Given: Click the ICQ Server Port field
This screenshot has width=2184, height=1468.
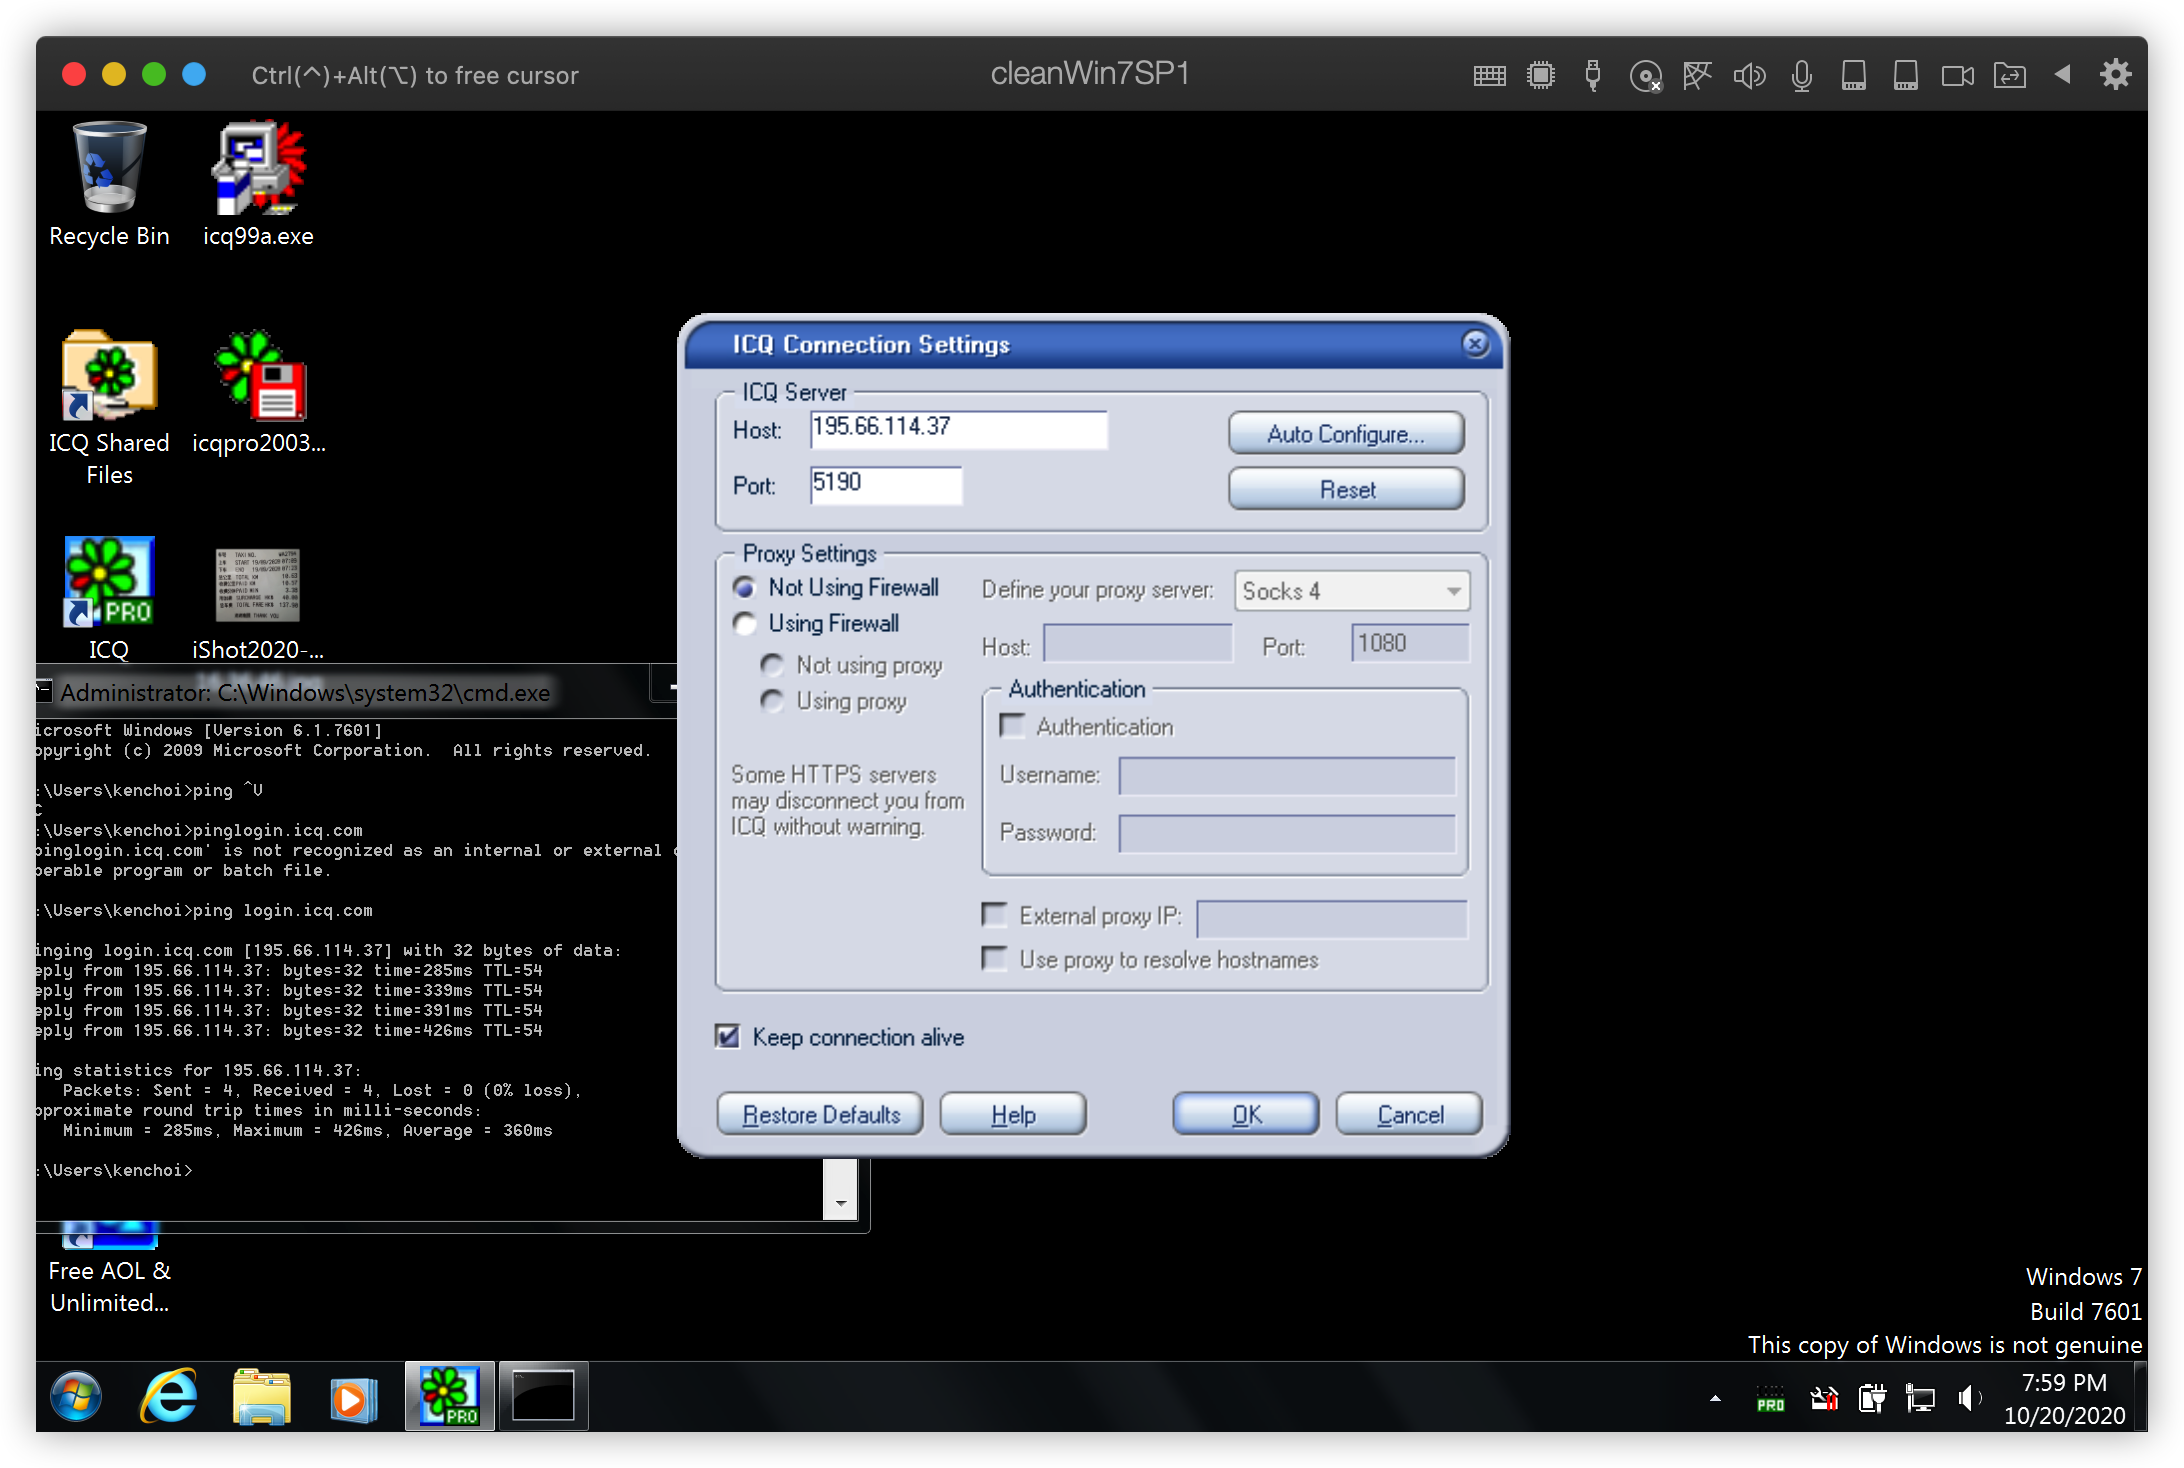Looking at the screenshot, I should [x=886, y=485].
